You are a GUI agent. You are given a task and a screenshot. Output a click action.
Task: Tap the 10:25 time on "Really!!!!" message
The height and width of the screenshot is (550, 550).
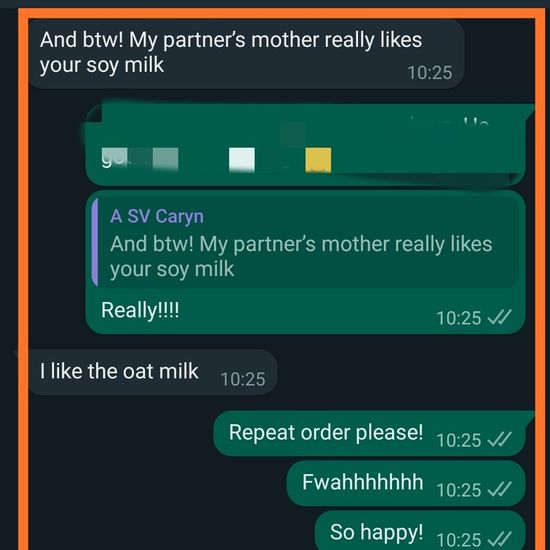tap(458, 318)
